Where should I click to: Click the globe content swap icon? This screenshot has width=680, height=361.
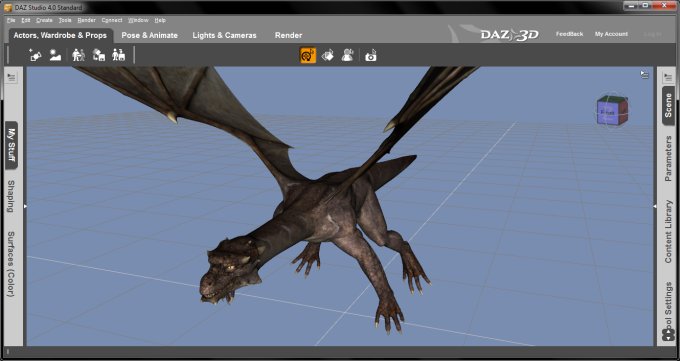(99, 55)
